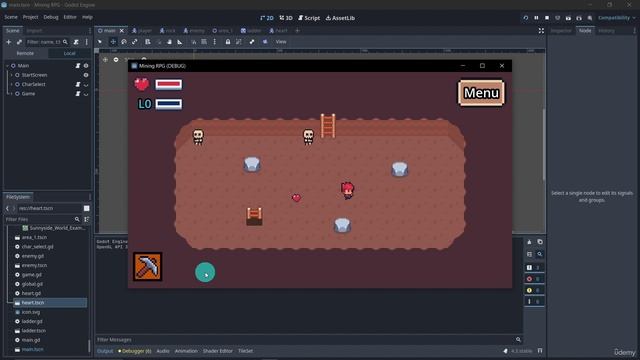Reload the running project
The width and height of the screenshot is (640, 360).
[526, 18]
